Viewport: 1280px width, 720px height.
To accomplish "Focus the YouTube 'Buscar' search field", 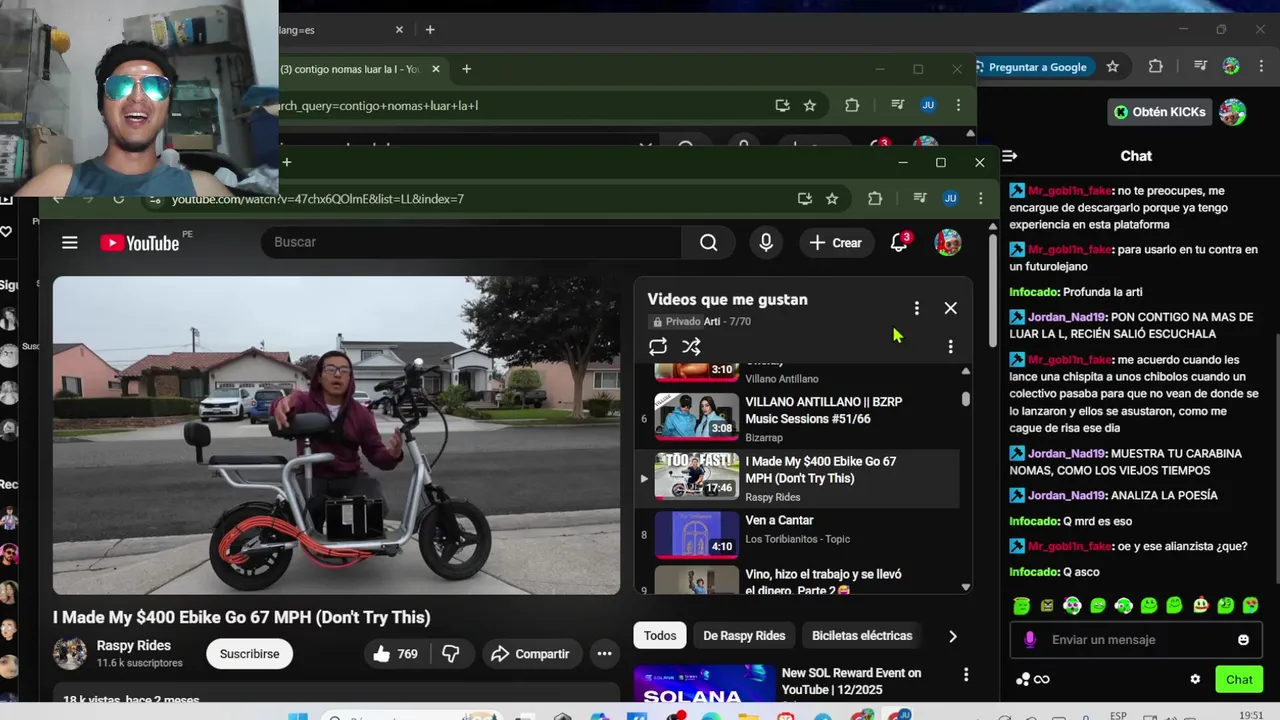I will click(x=471, y=242).
